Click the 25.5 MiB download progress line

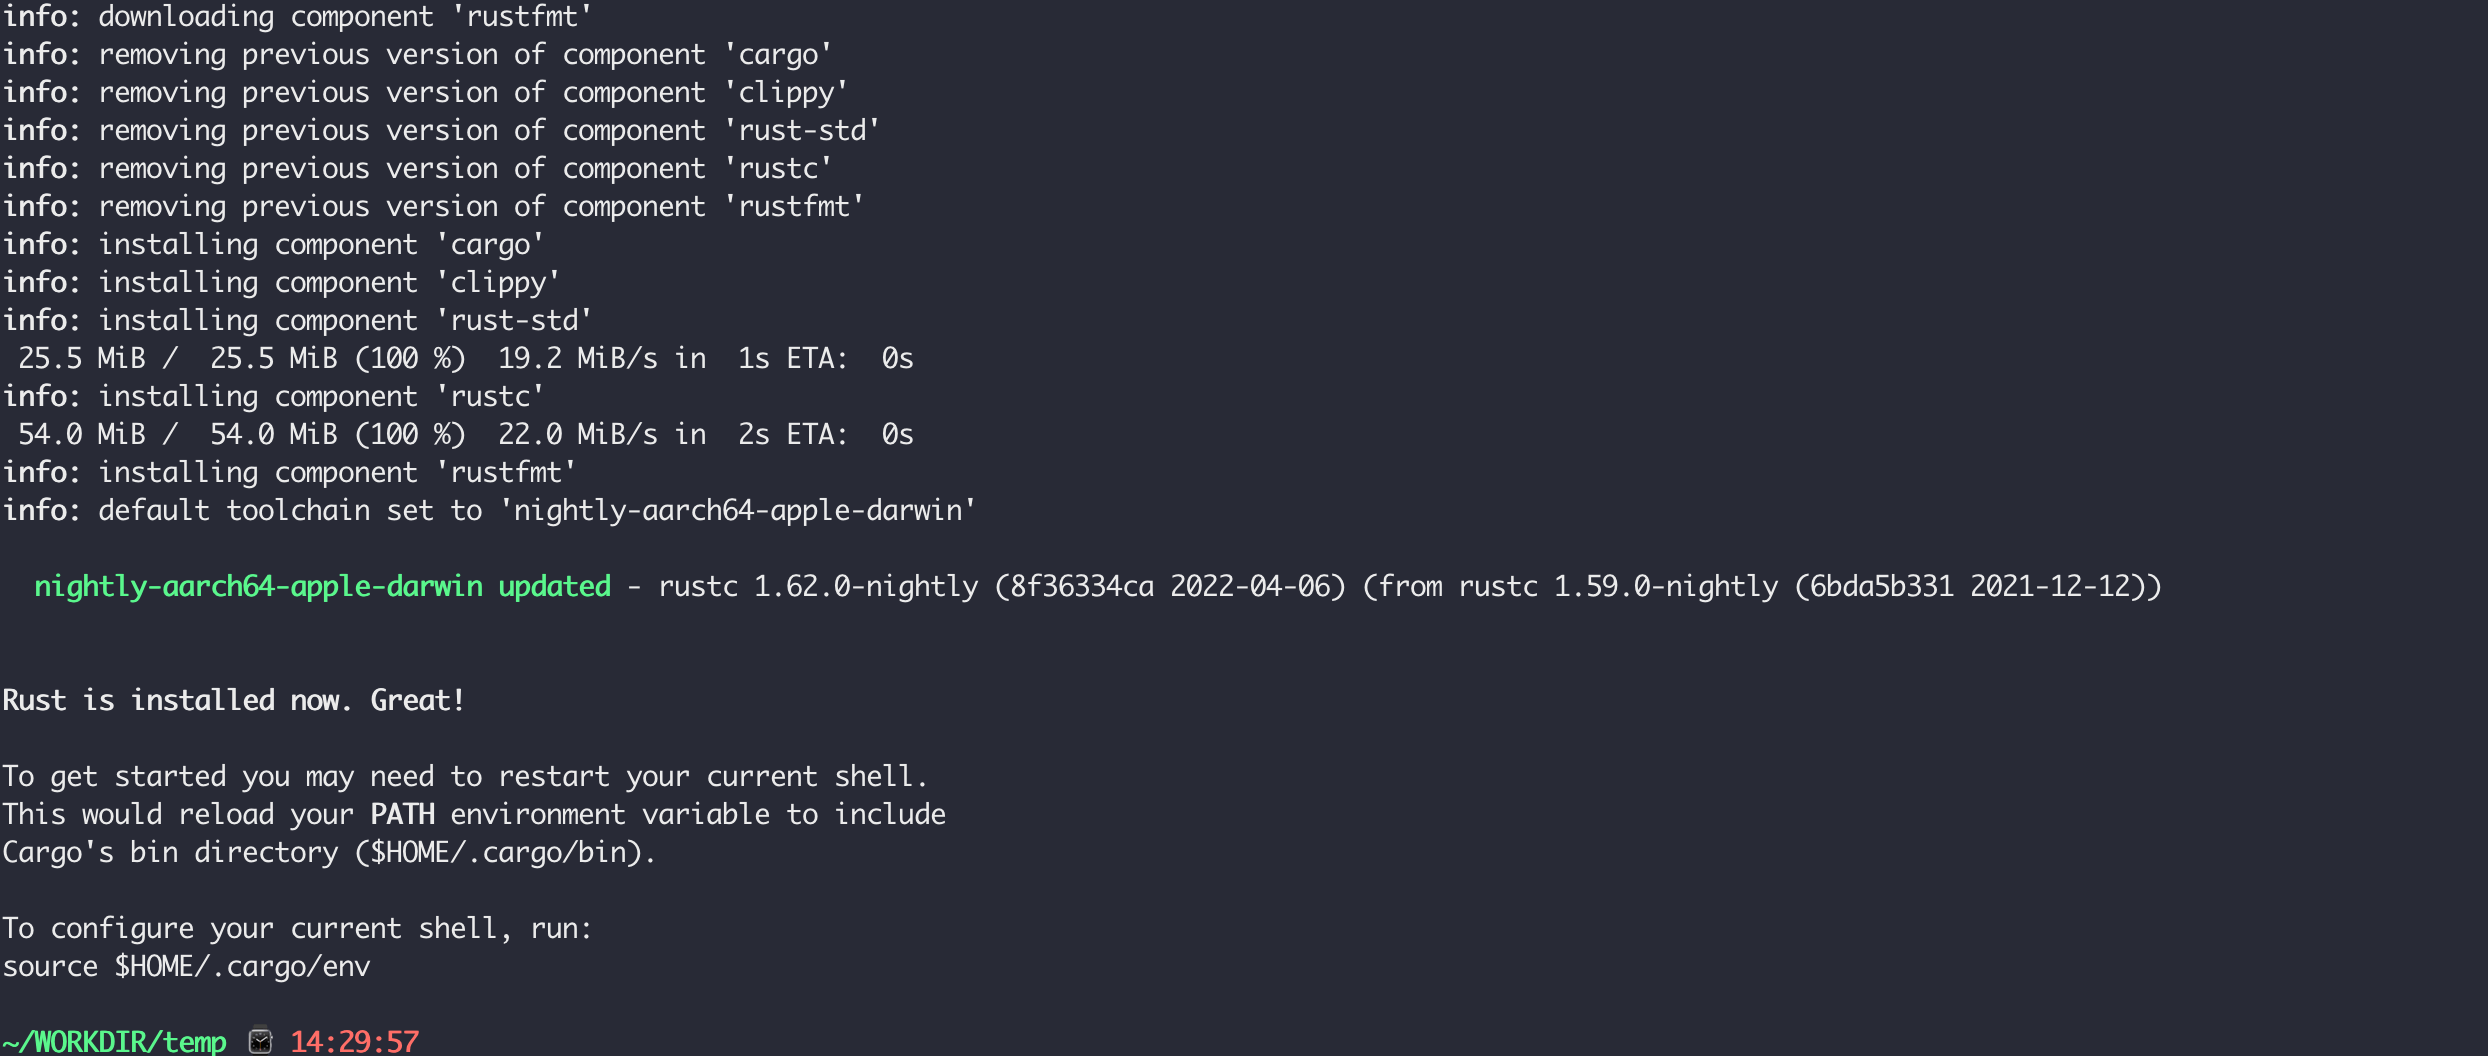[x=465, y=358]
